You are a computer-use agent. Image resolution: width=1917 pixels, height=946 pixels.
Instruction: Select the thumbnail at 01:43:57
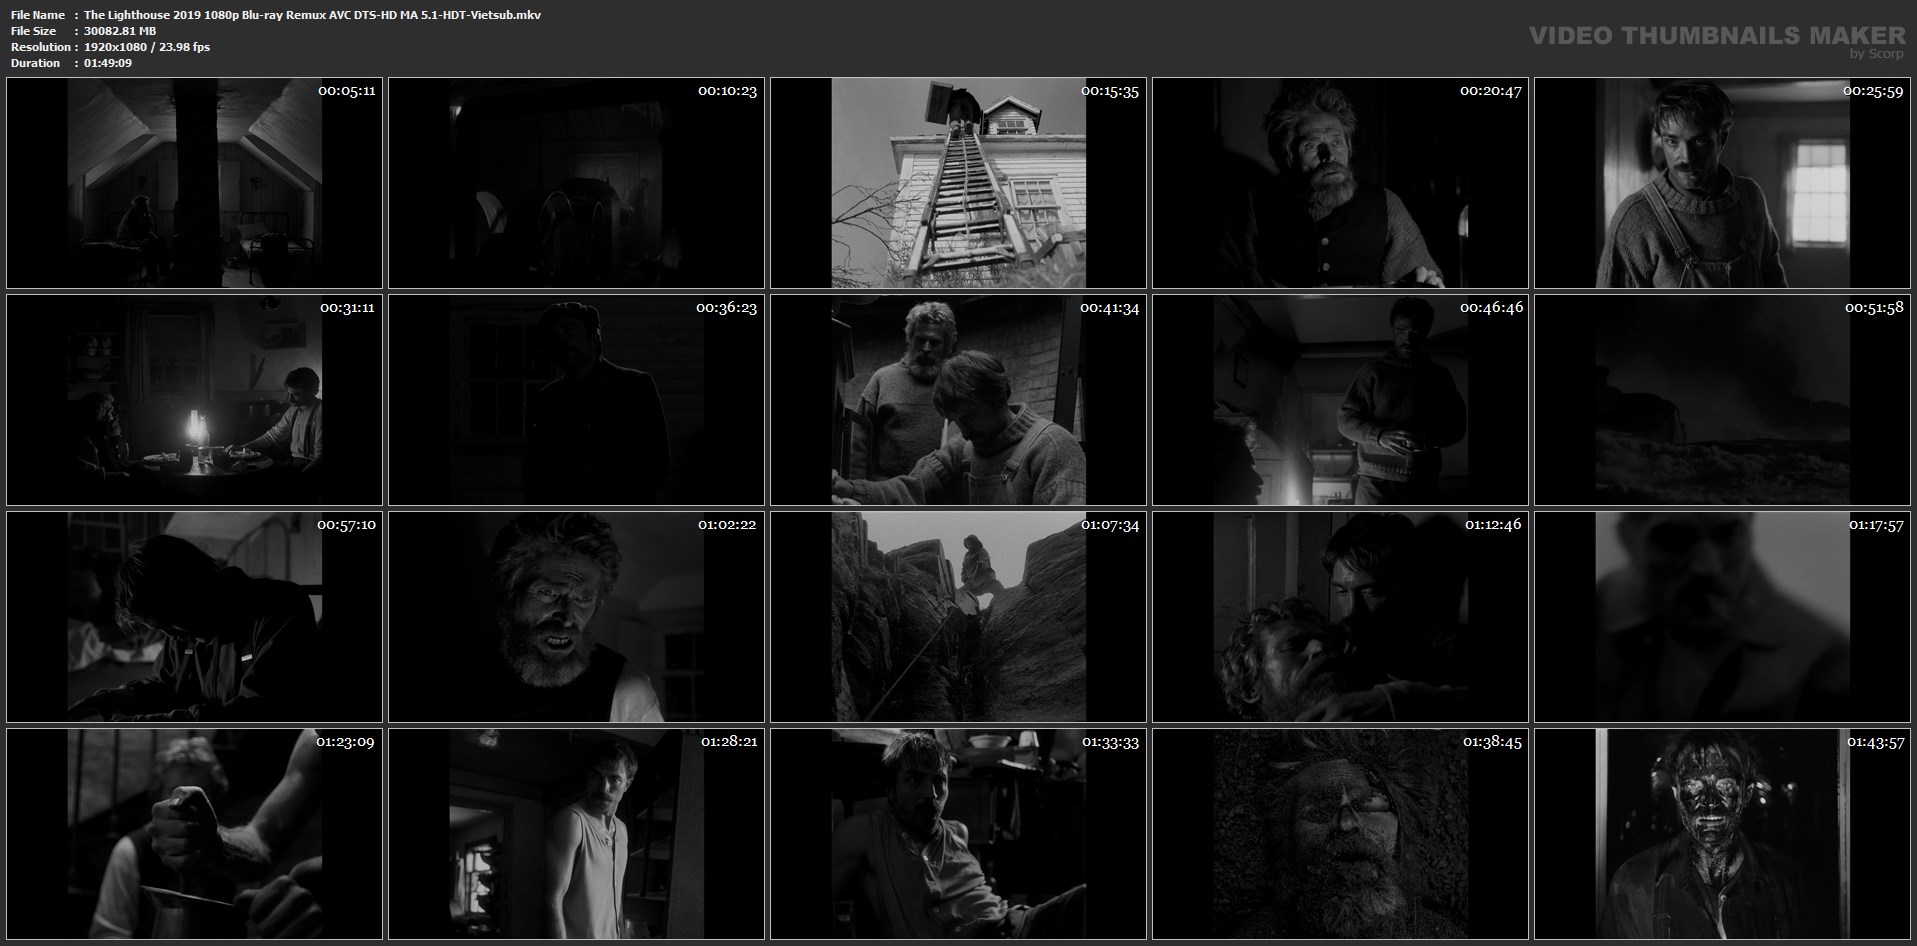coord(1722,834)
